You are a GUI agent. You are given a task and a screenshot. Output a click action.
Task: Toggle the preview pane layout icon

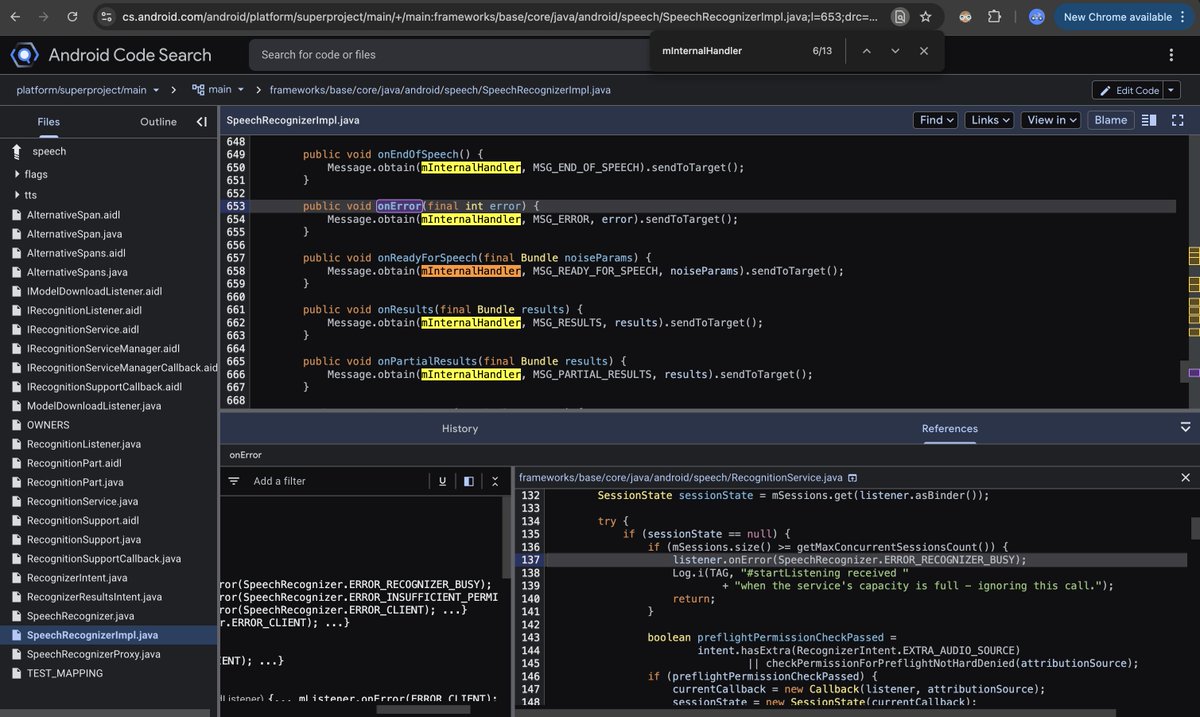(x=468, y=481)
